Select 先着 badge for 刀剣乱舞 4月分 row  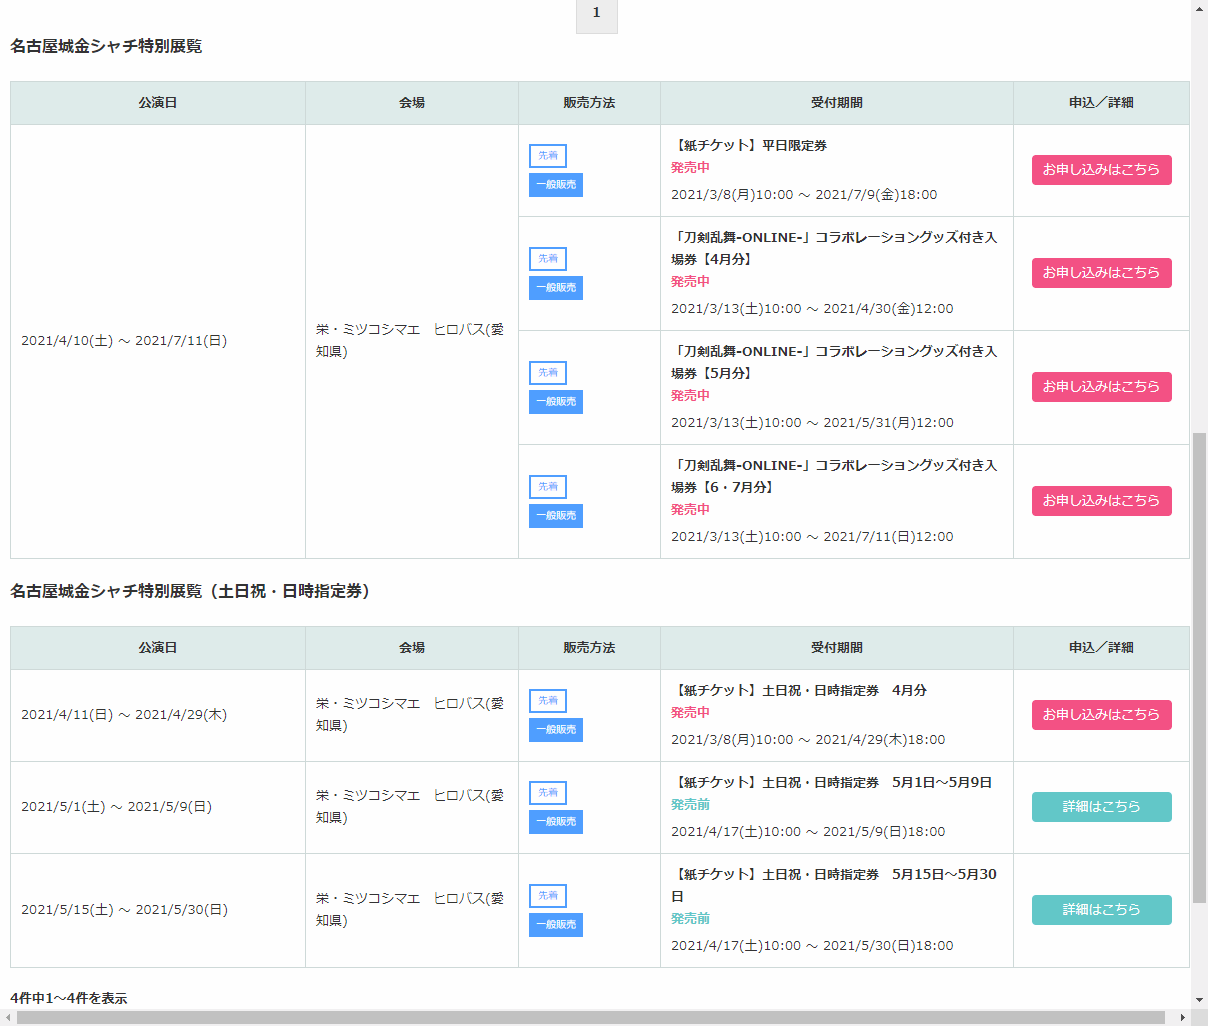[548, 259]
